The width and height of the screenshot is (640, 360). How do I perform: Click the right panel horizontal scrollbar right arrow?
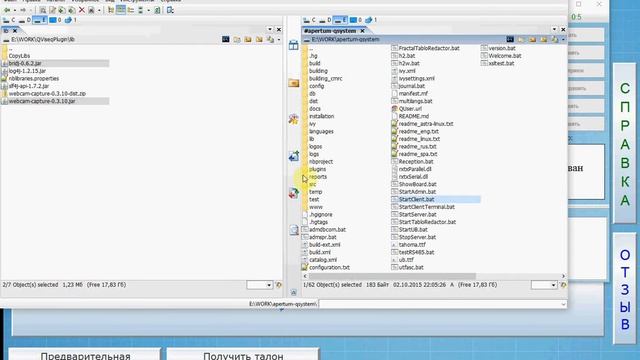tap(563, 276)
